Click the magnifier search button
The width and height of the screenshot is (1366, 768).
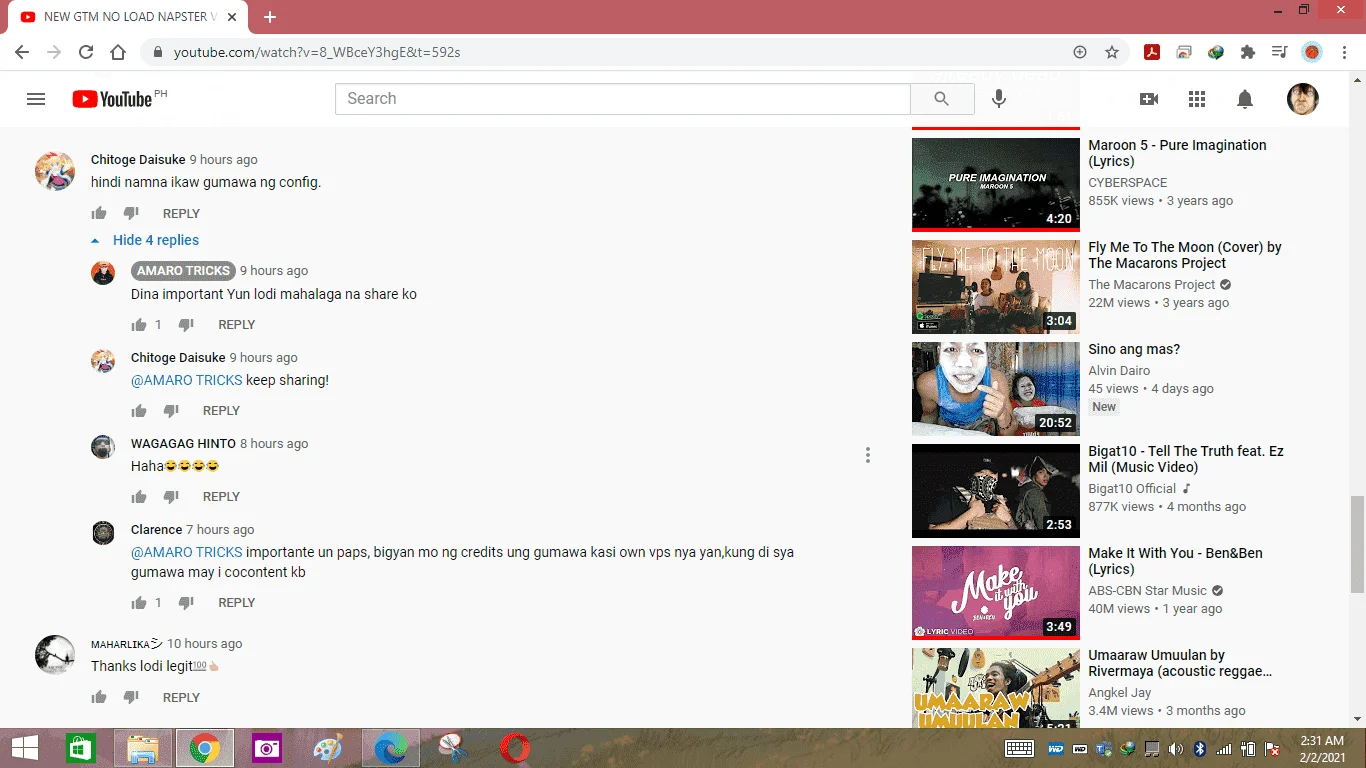941,99
